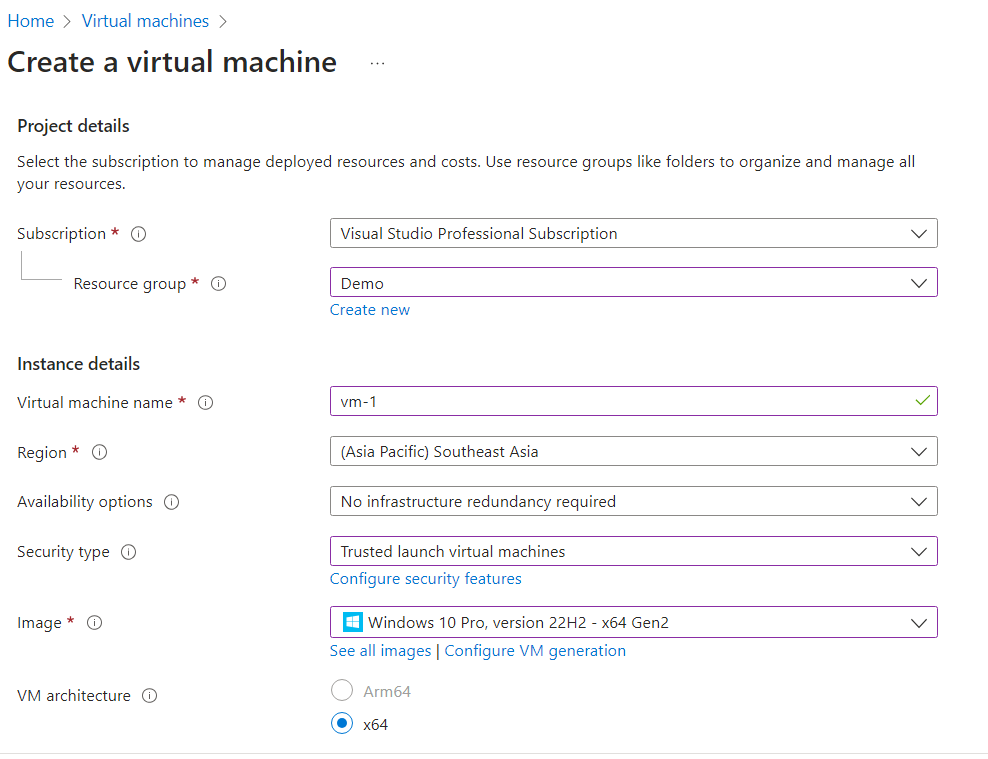Open the ellipsis menu beside the page title
Viewport: 988px width, 759px height.
pyautogui.click(x=377, y=62)
